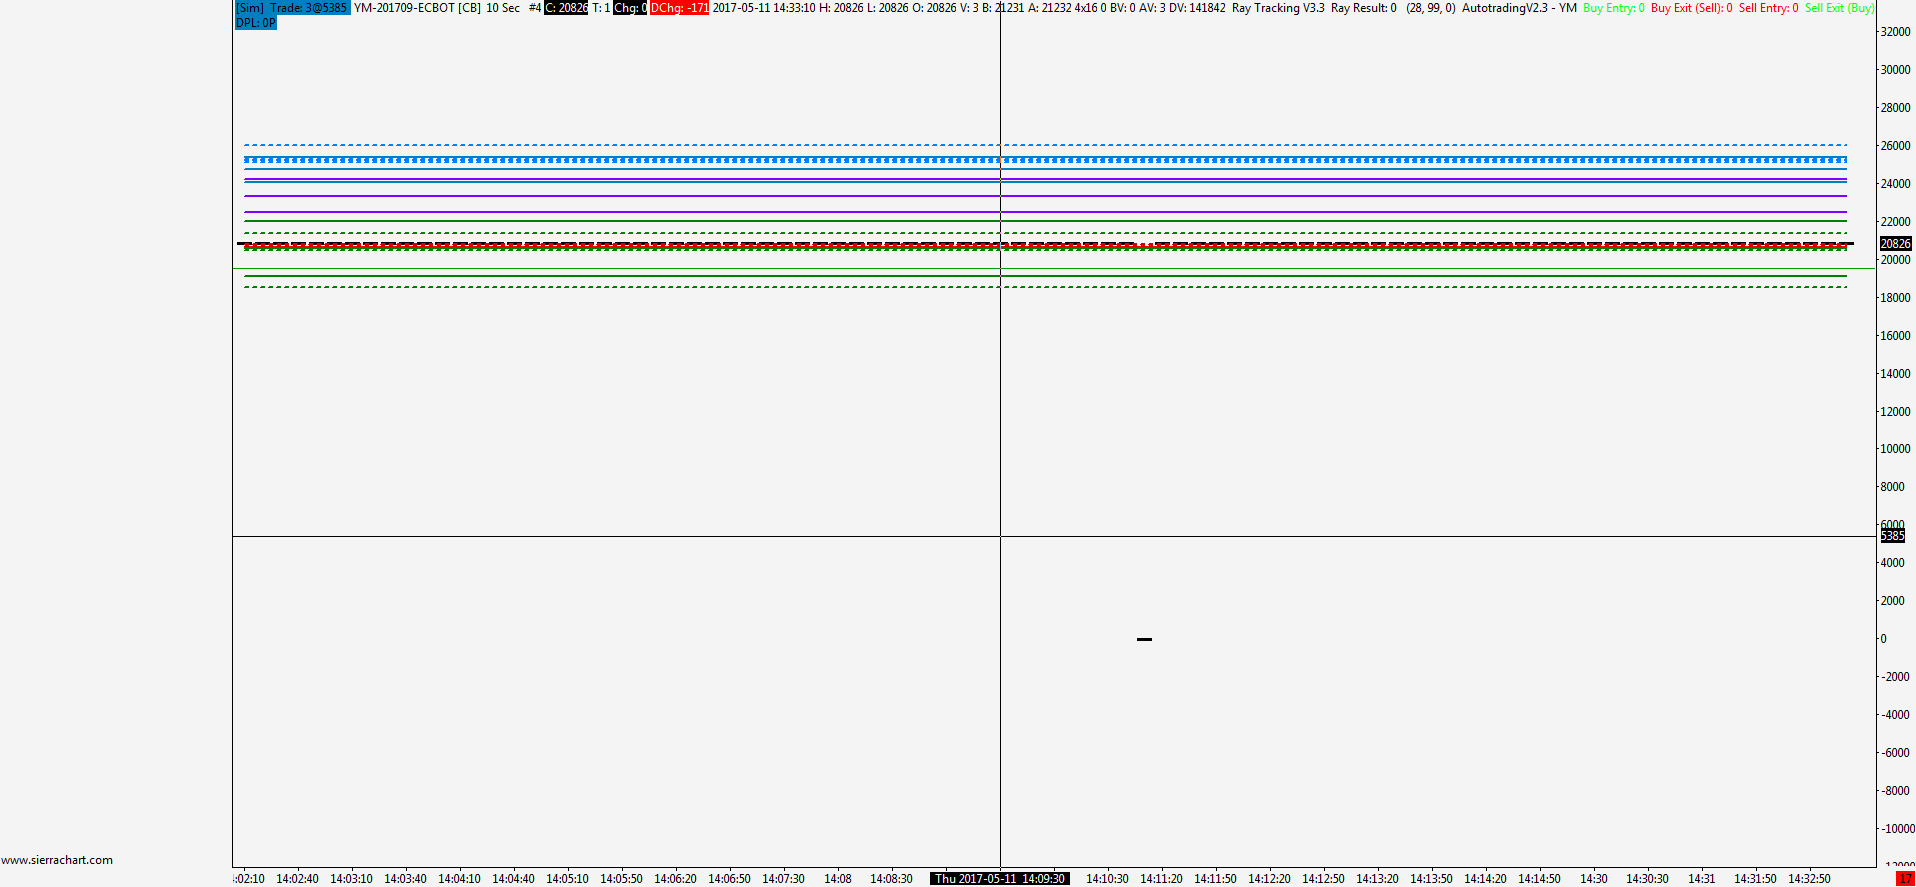Viewport: 1916px width, 887px height.
Task: Click the 4000 label on the price scale
Action: click(x=1892, y=563)
